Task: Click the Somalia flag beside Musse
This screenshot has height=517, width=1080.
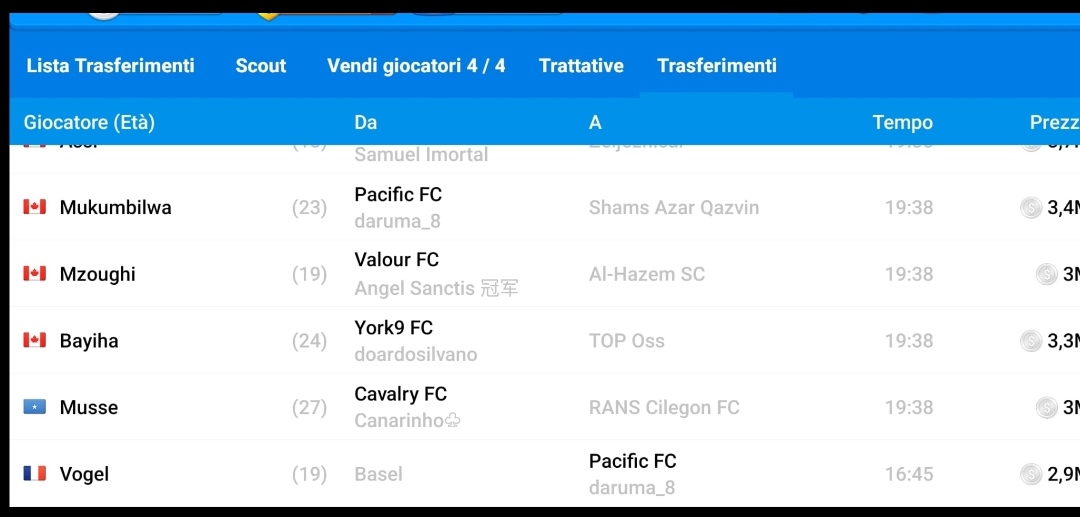Action: [x=35, y=407]
